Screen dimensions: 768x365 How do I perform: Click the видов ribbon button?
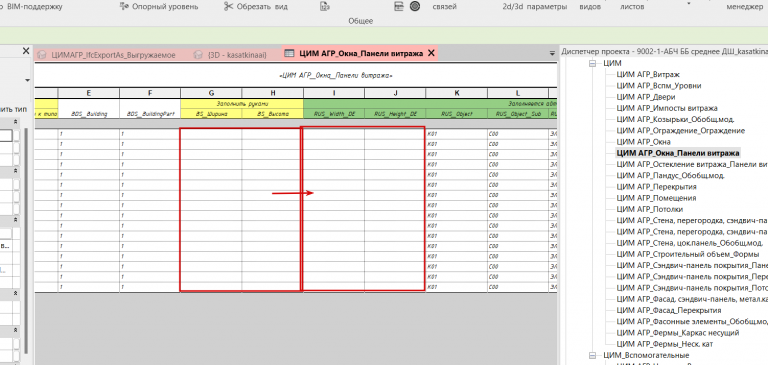click(590, 7)
